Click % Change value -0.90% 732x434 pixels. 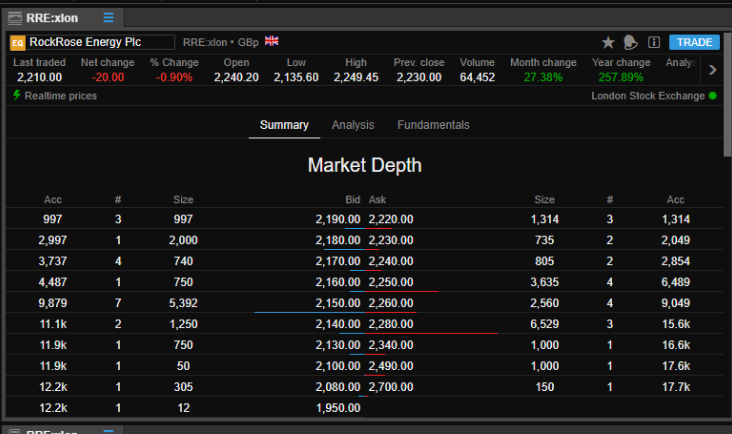tap(174, 77)
